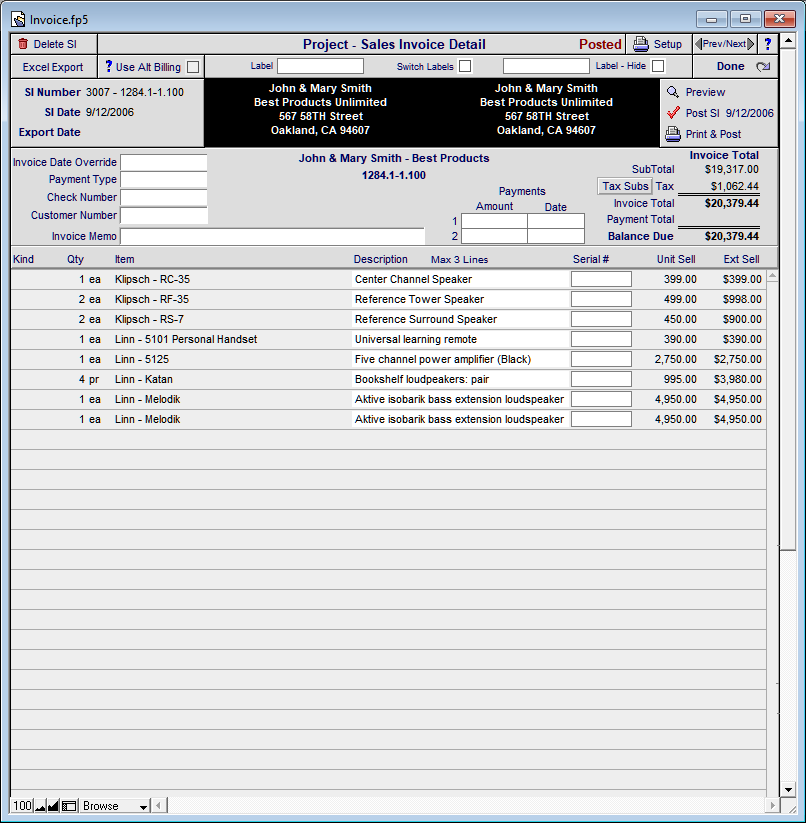Screen dimensions: 806x823
Task: Click the trash icon on Delete SI
Action: click(23, 44)
